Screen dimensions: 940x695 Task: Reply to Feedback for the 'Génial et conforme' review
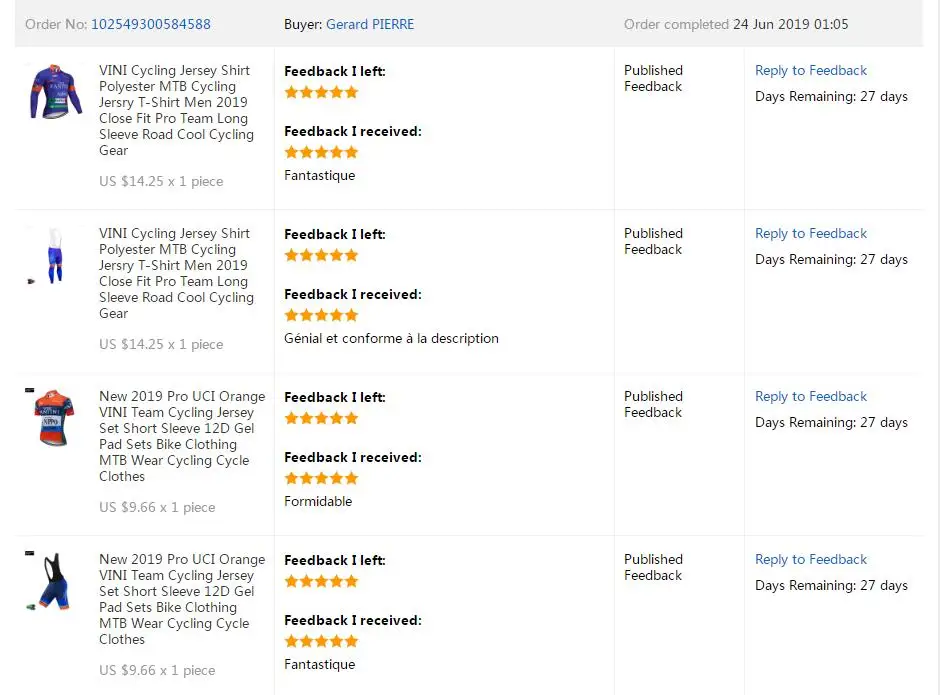[x=811, y=234]
